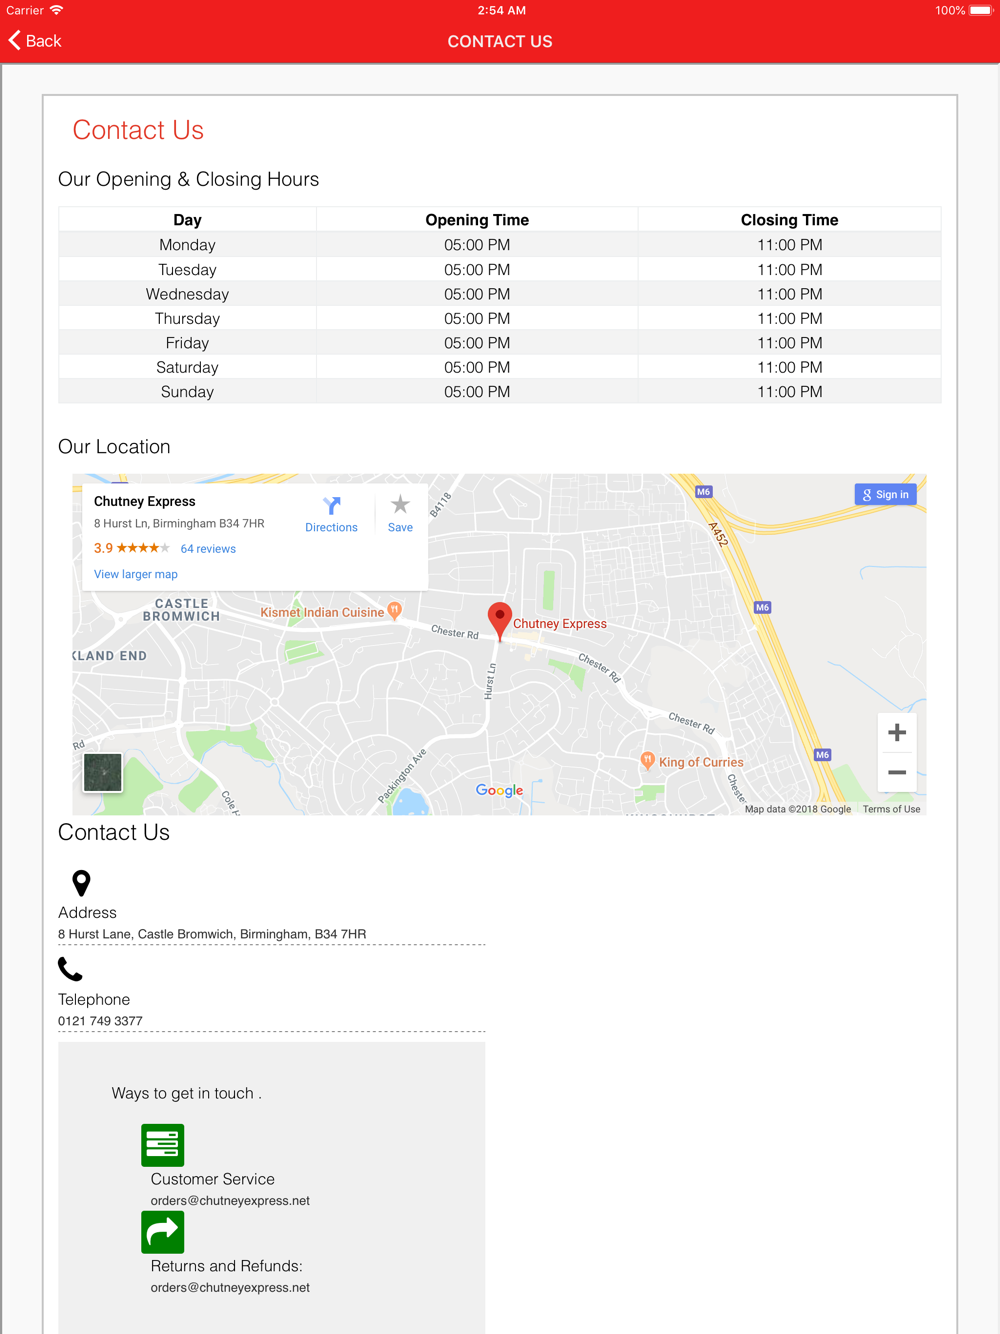Tap the Chutney Express map pin label
Screen dimensions: 1000x1334
[560, 623]
